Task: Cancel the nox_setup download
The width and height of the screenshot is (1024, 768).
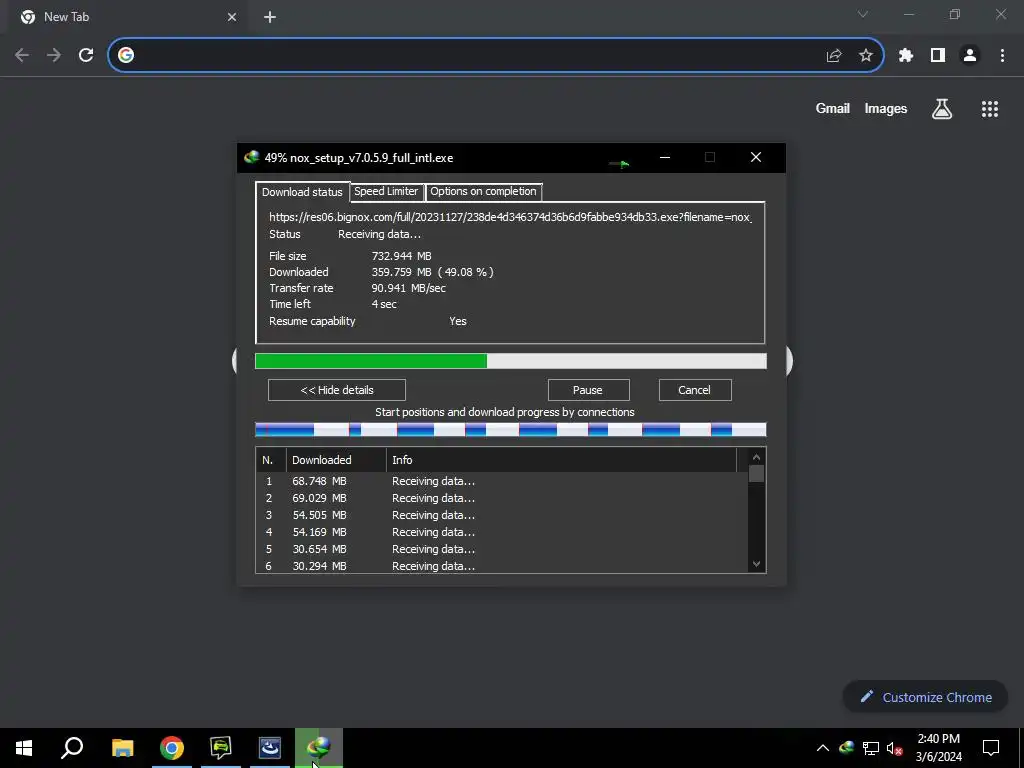Action: (695, 390)
